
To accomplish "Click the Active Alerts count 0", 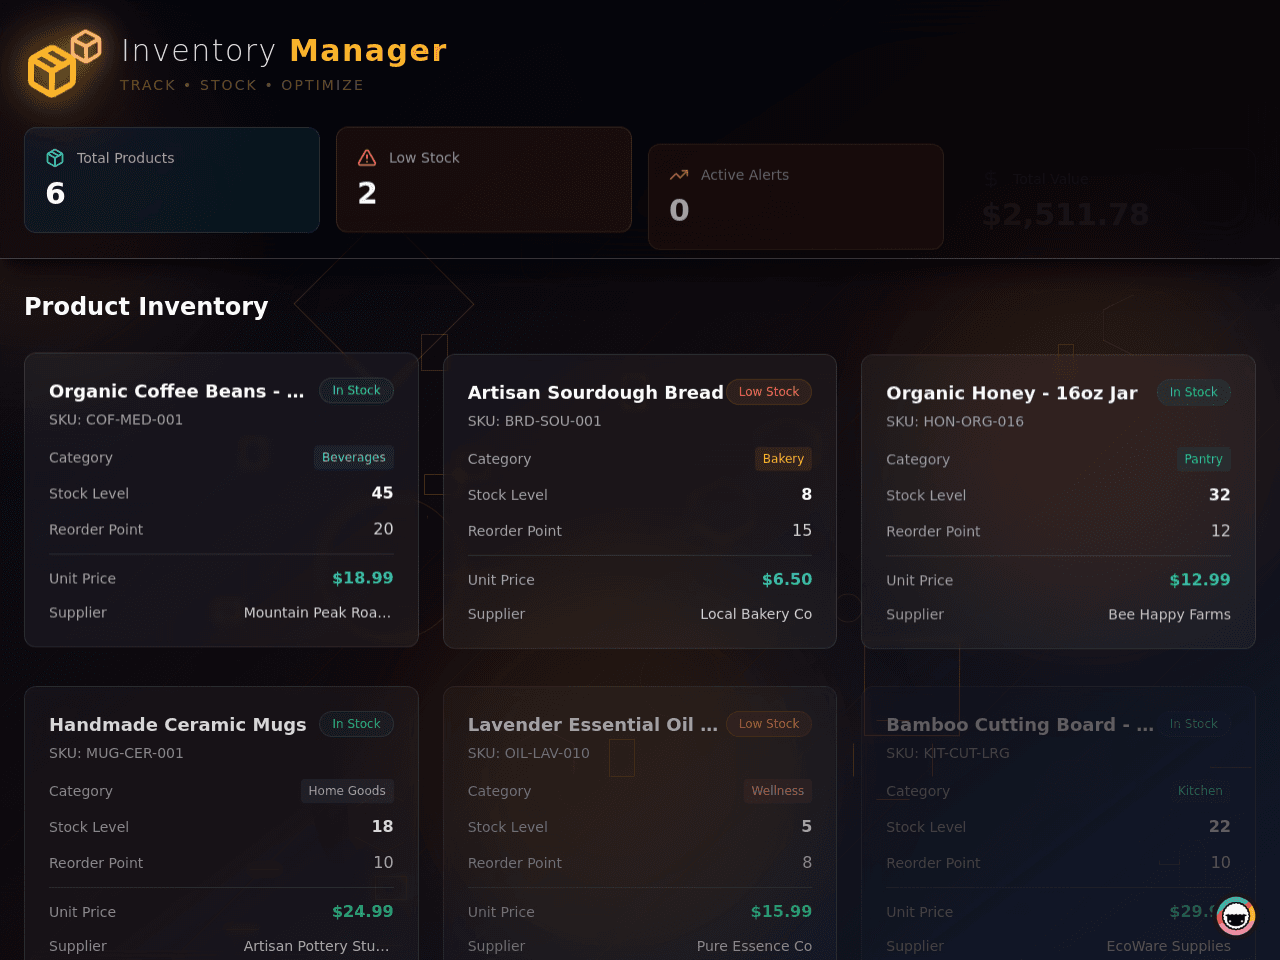I will (679, 210).
